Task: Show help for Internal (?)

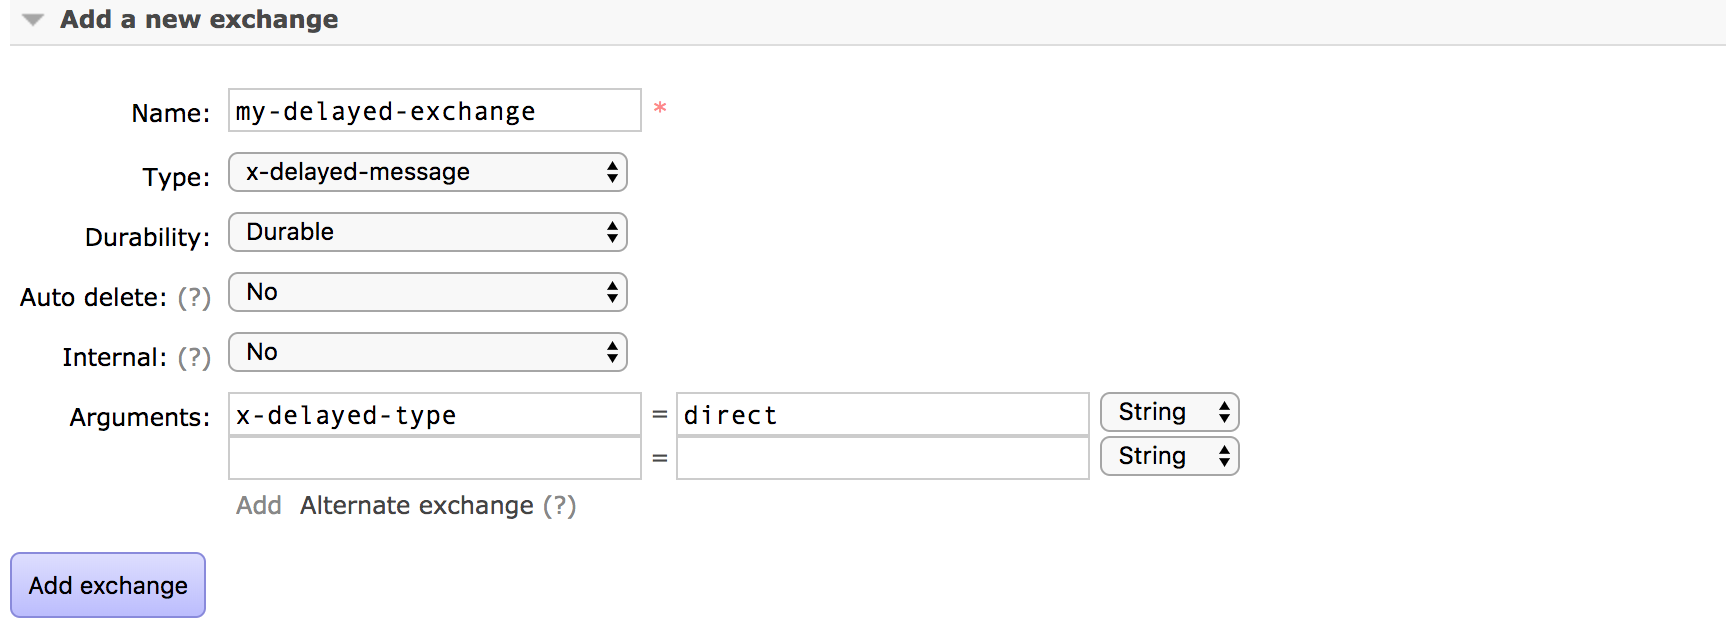Action: pos(194,358)
